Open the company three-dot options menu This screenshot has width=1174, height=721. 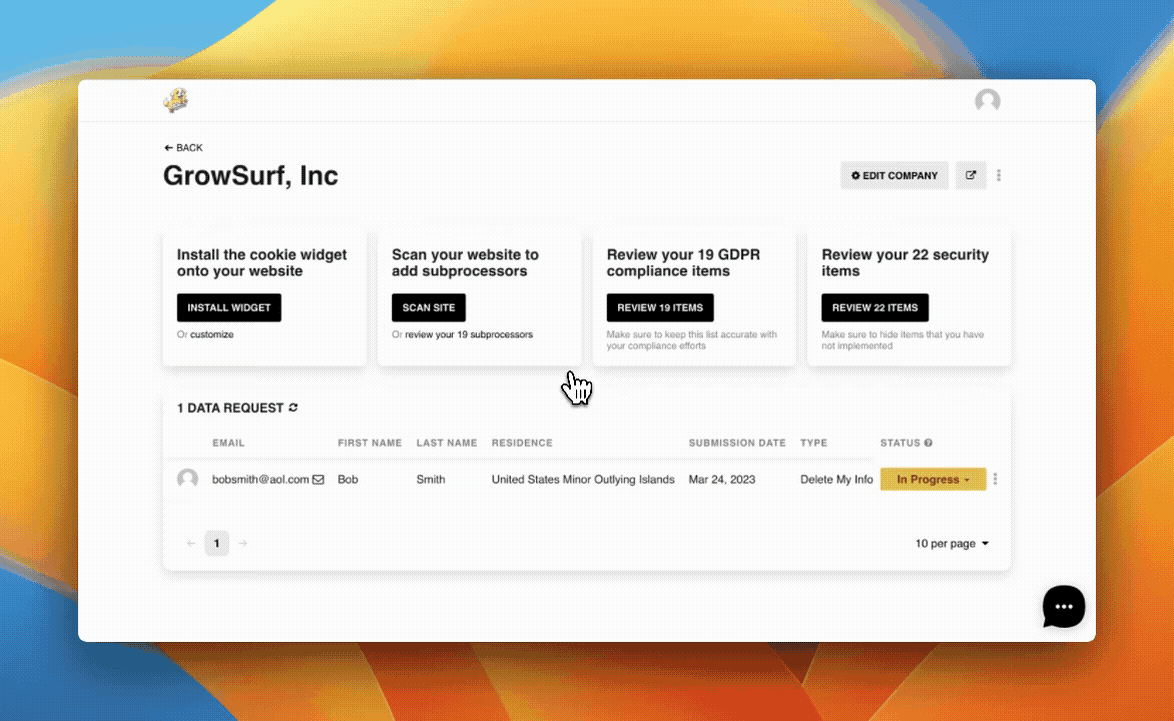(x=999, y=175)
